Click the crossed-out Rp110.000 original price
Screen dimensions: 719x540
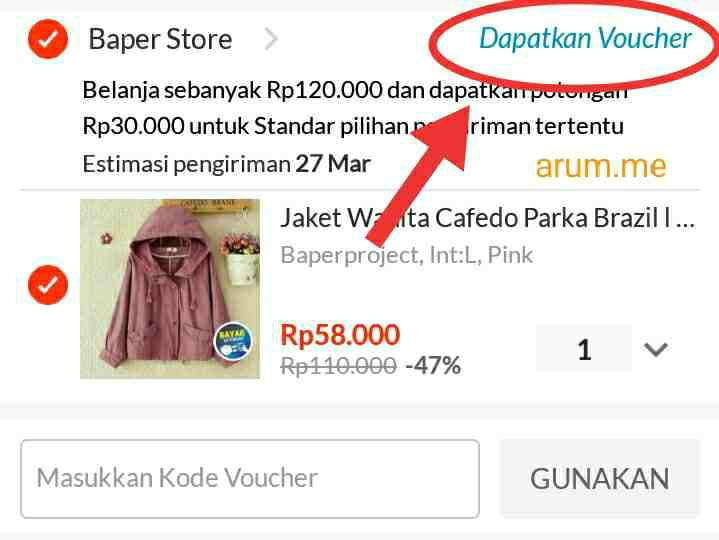pos(338,366)
